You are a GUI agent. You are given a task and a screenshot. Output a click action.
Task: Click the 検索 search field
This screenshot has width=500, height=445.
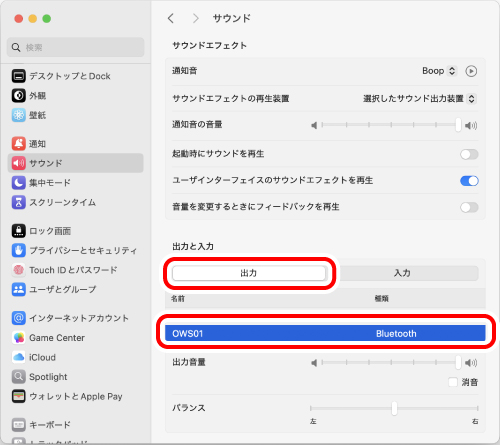tap(76, 47)
